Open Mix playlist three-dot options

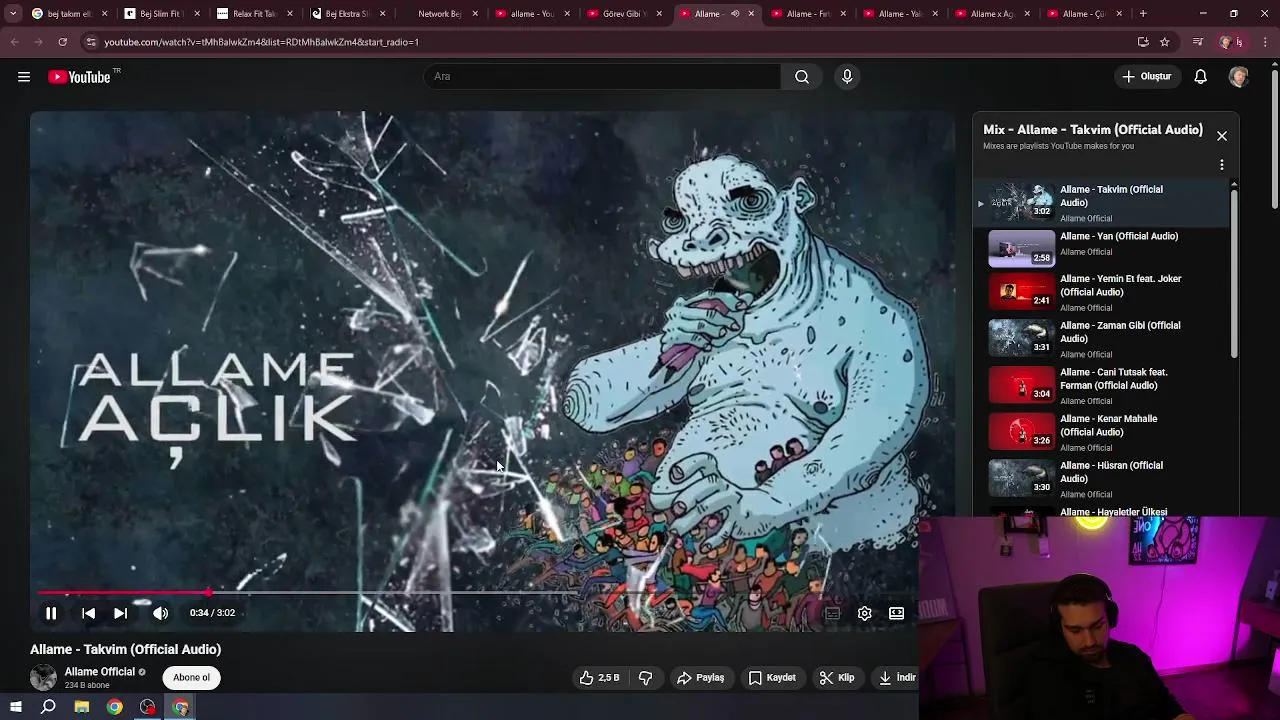click(1222, 165)
